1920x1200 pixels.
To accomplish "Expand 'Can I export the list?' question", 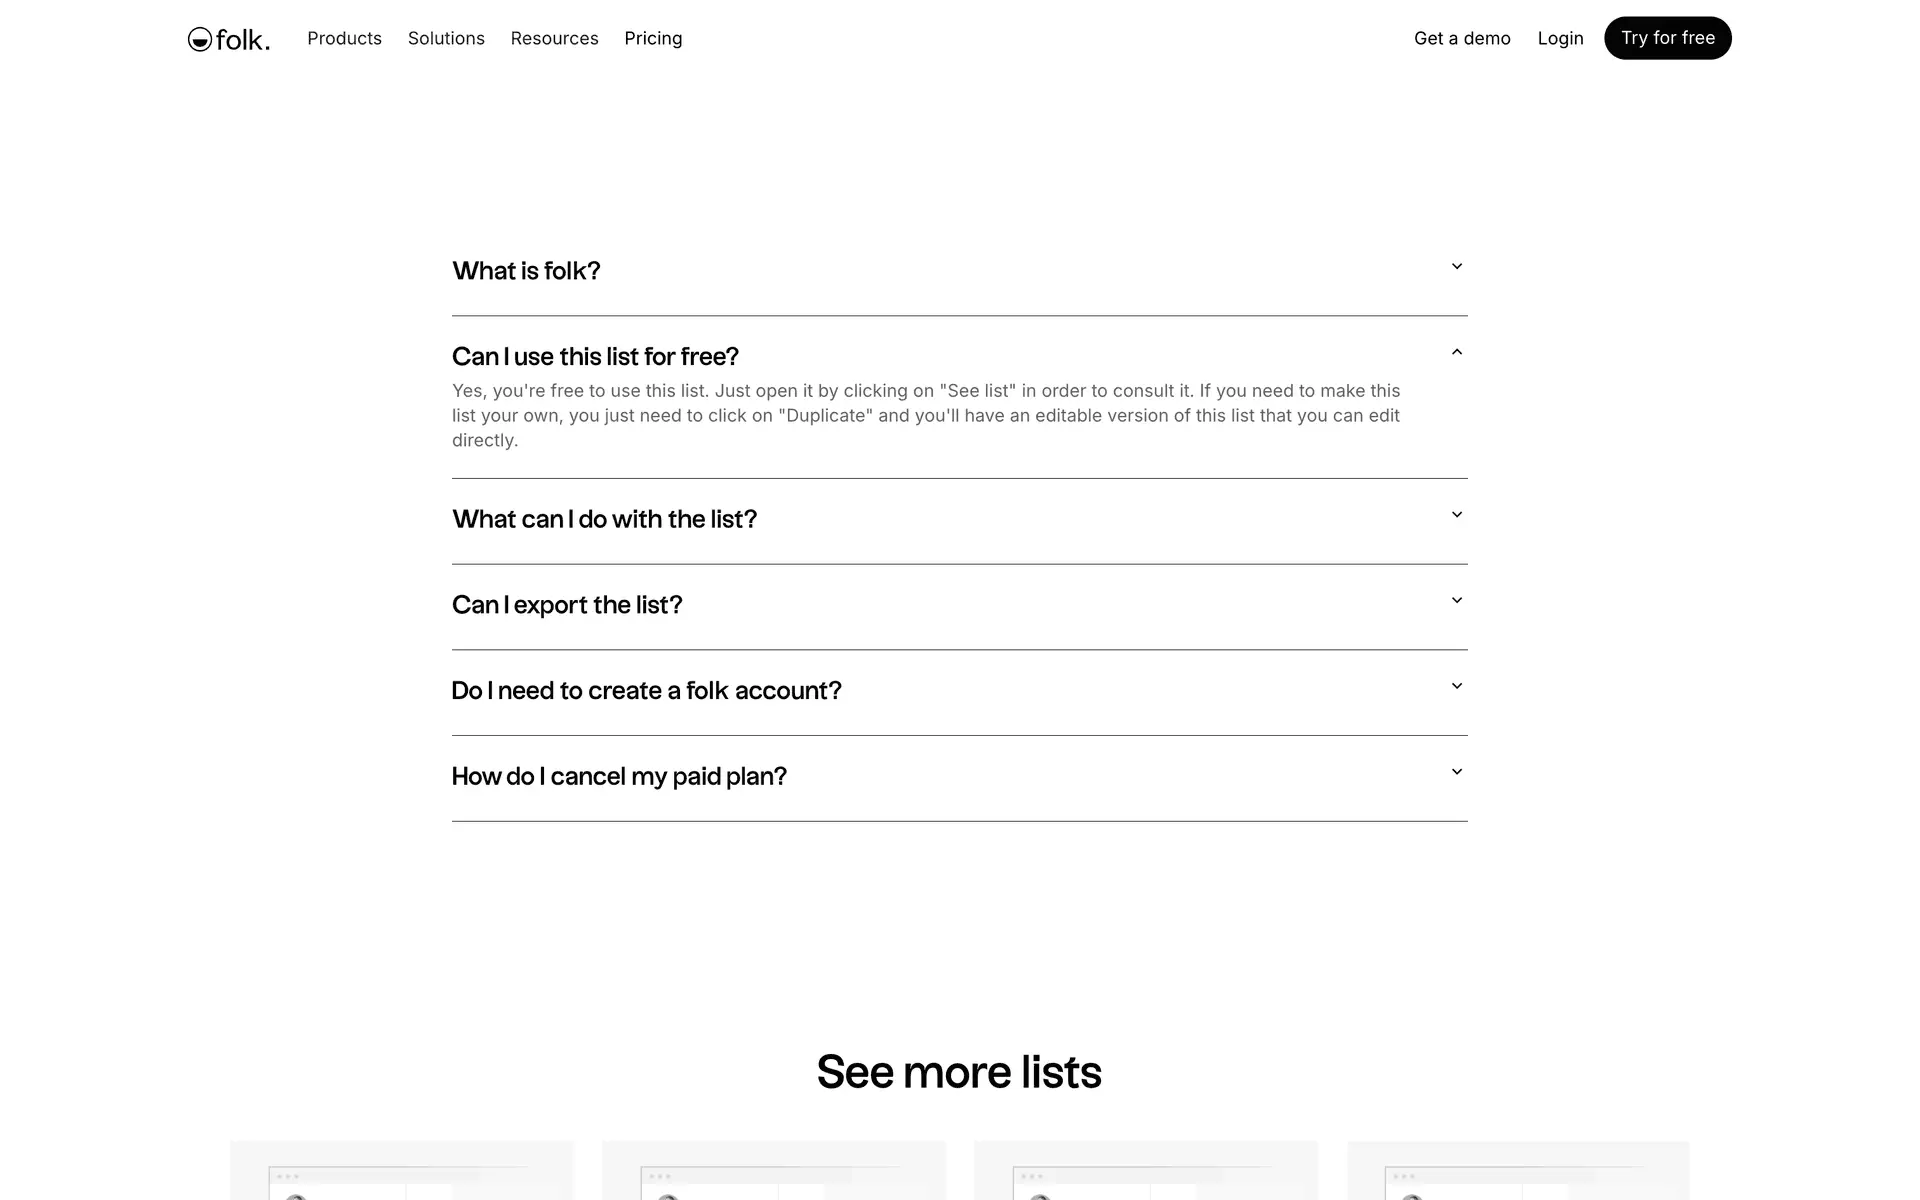I will 567,605.
